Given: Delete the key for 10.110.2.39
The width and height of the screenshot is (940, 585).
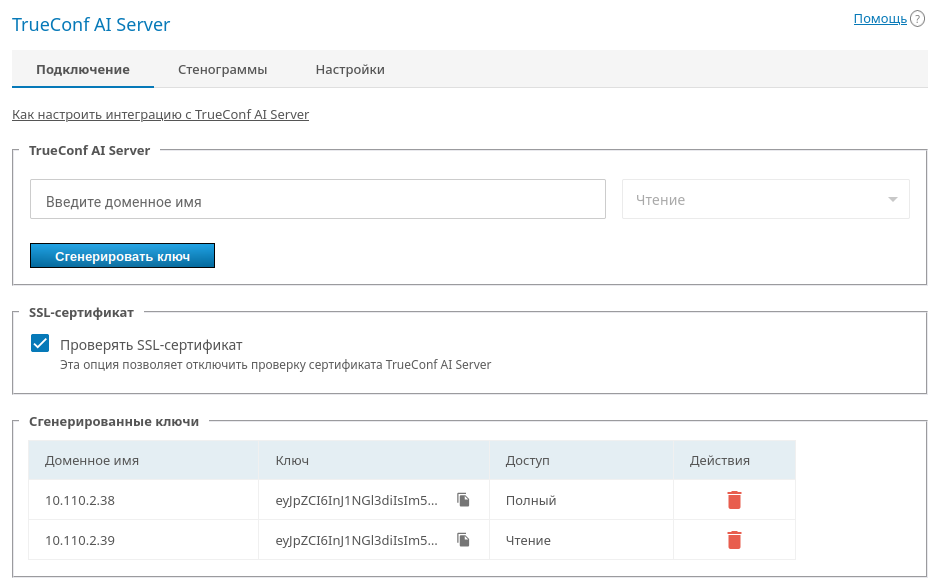Looking at the screenshot, I should point(734,540).
